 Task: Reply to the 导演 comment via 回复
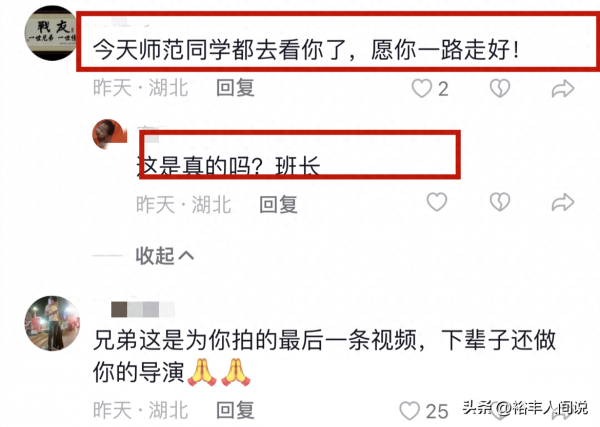(235, 410)
